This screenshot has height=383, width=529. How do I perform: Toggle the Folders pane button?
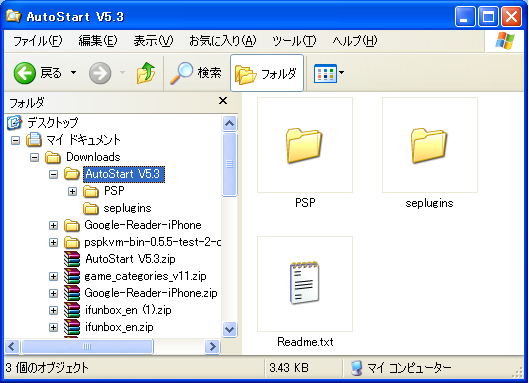[x=267, y=73]
